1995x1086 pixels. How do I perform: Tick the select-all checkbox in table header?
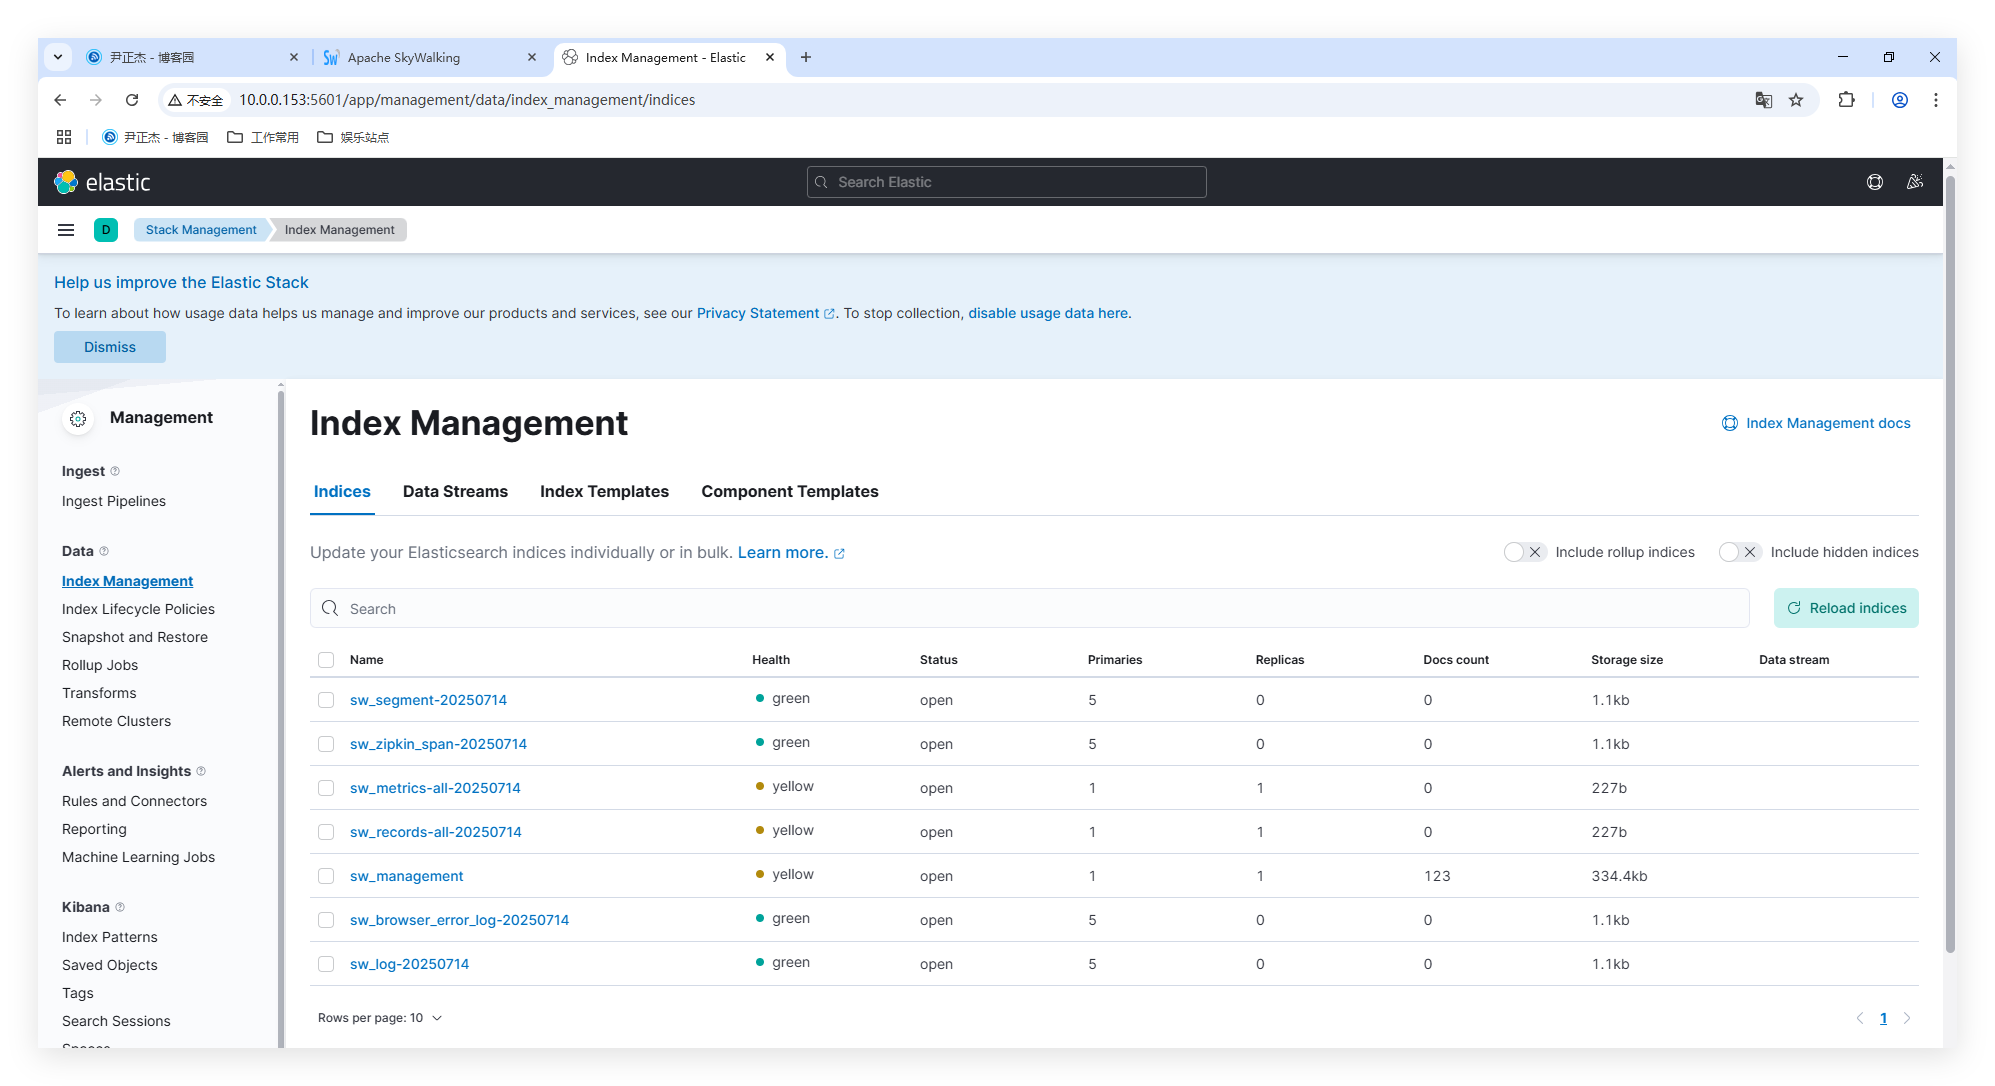click(326, 660)
